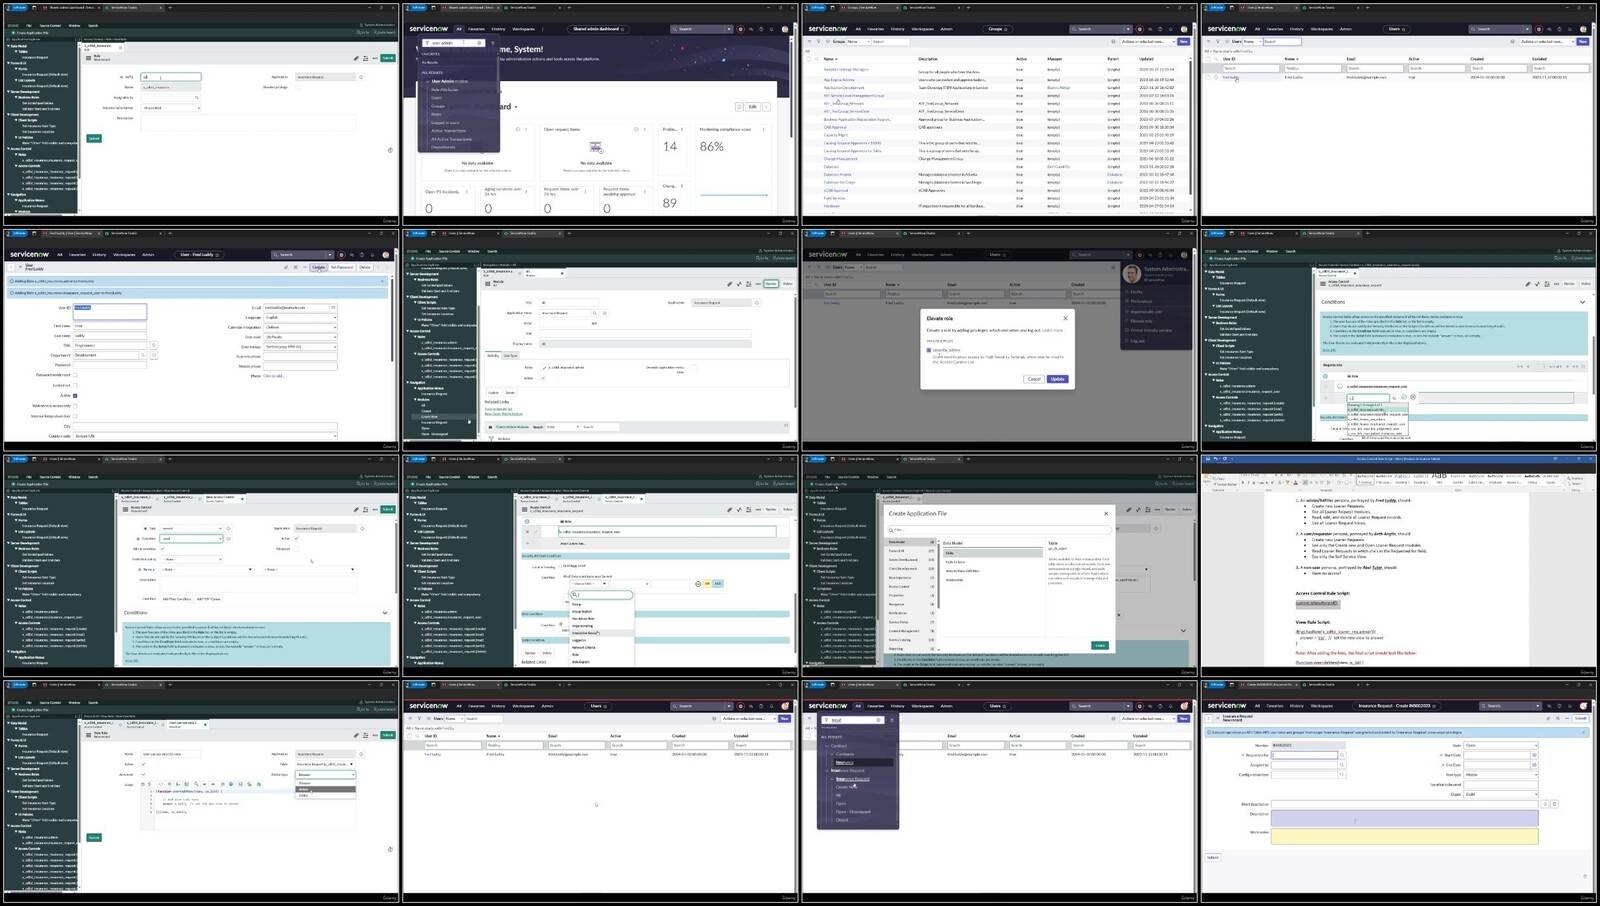Screen dimensions: 1600x906
Task: Switch to Visibility tab on Module form
Action: [x=493, y=356]
